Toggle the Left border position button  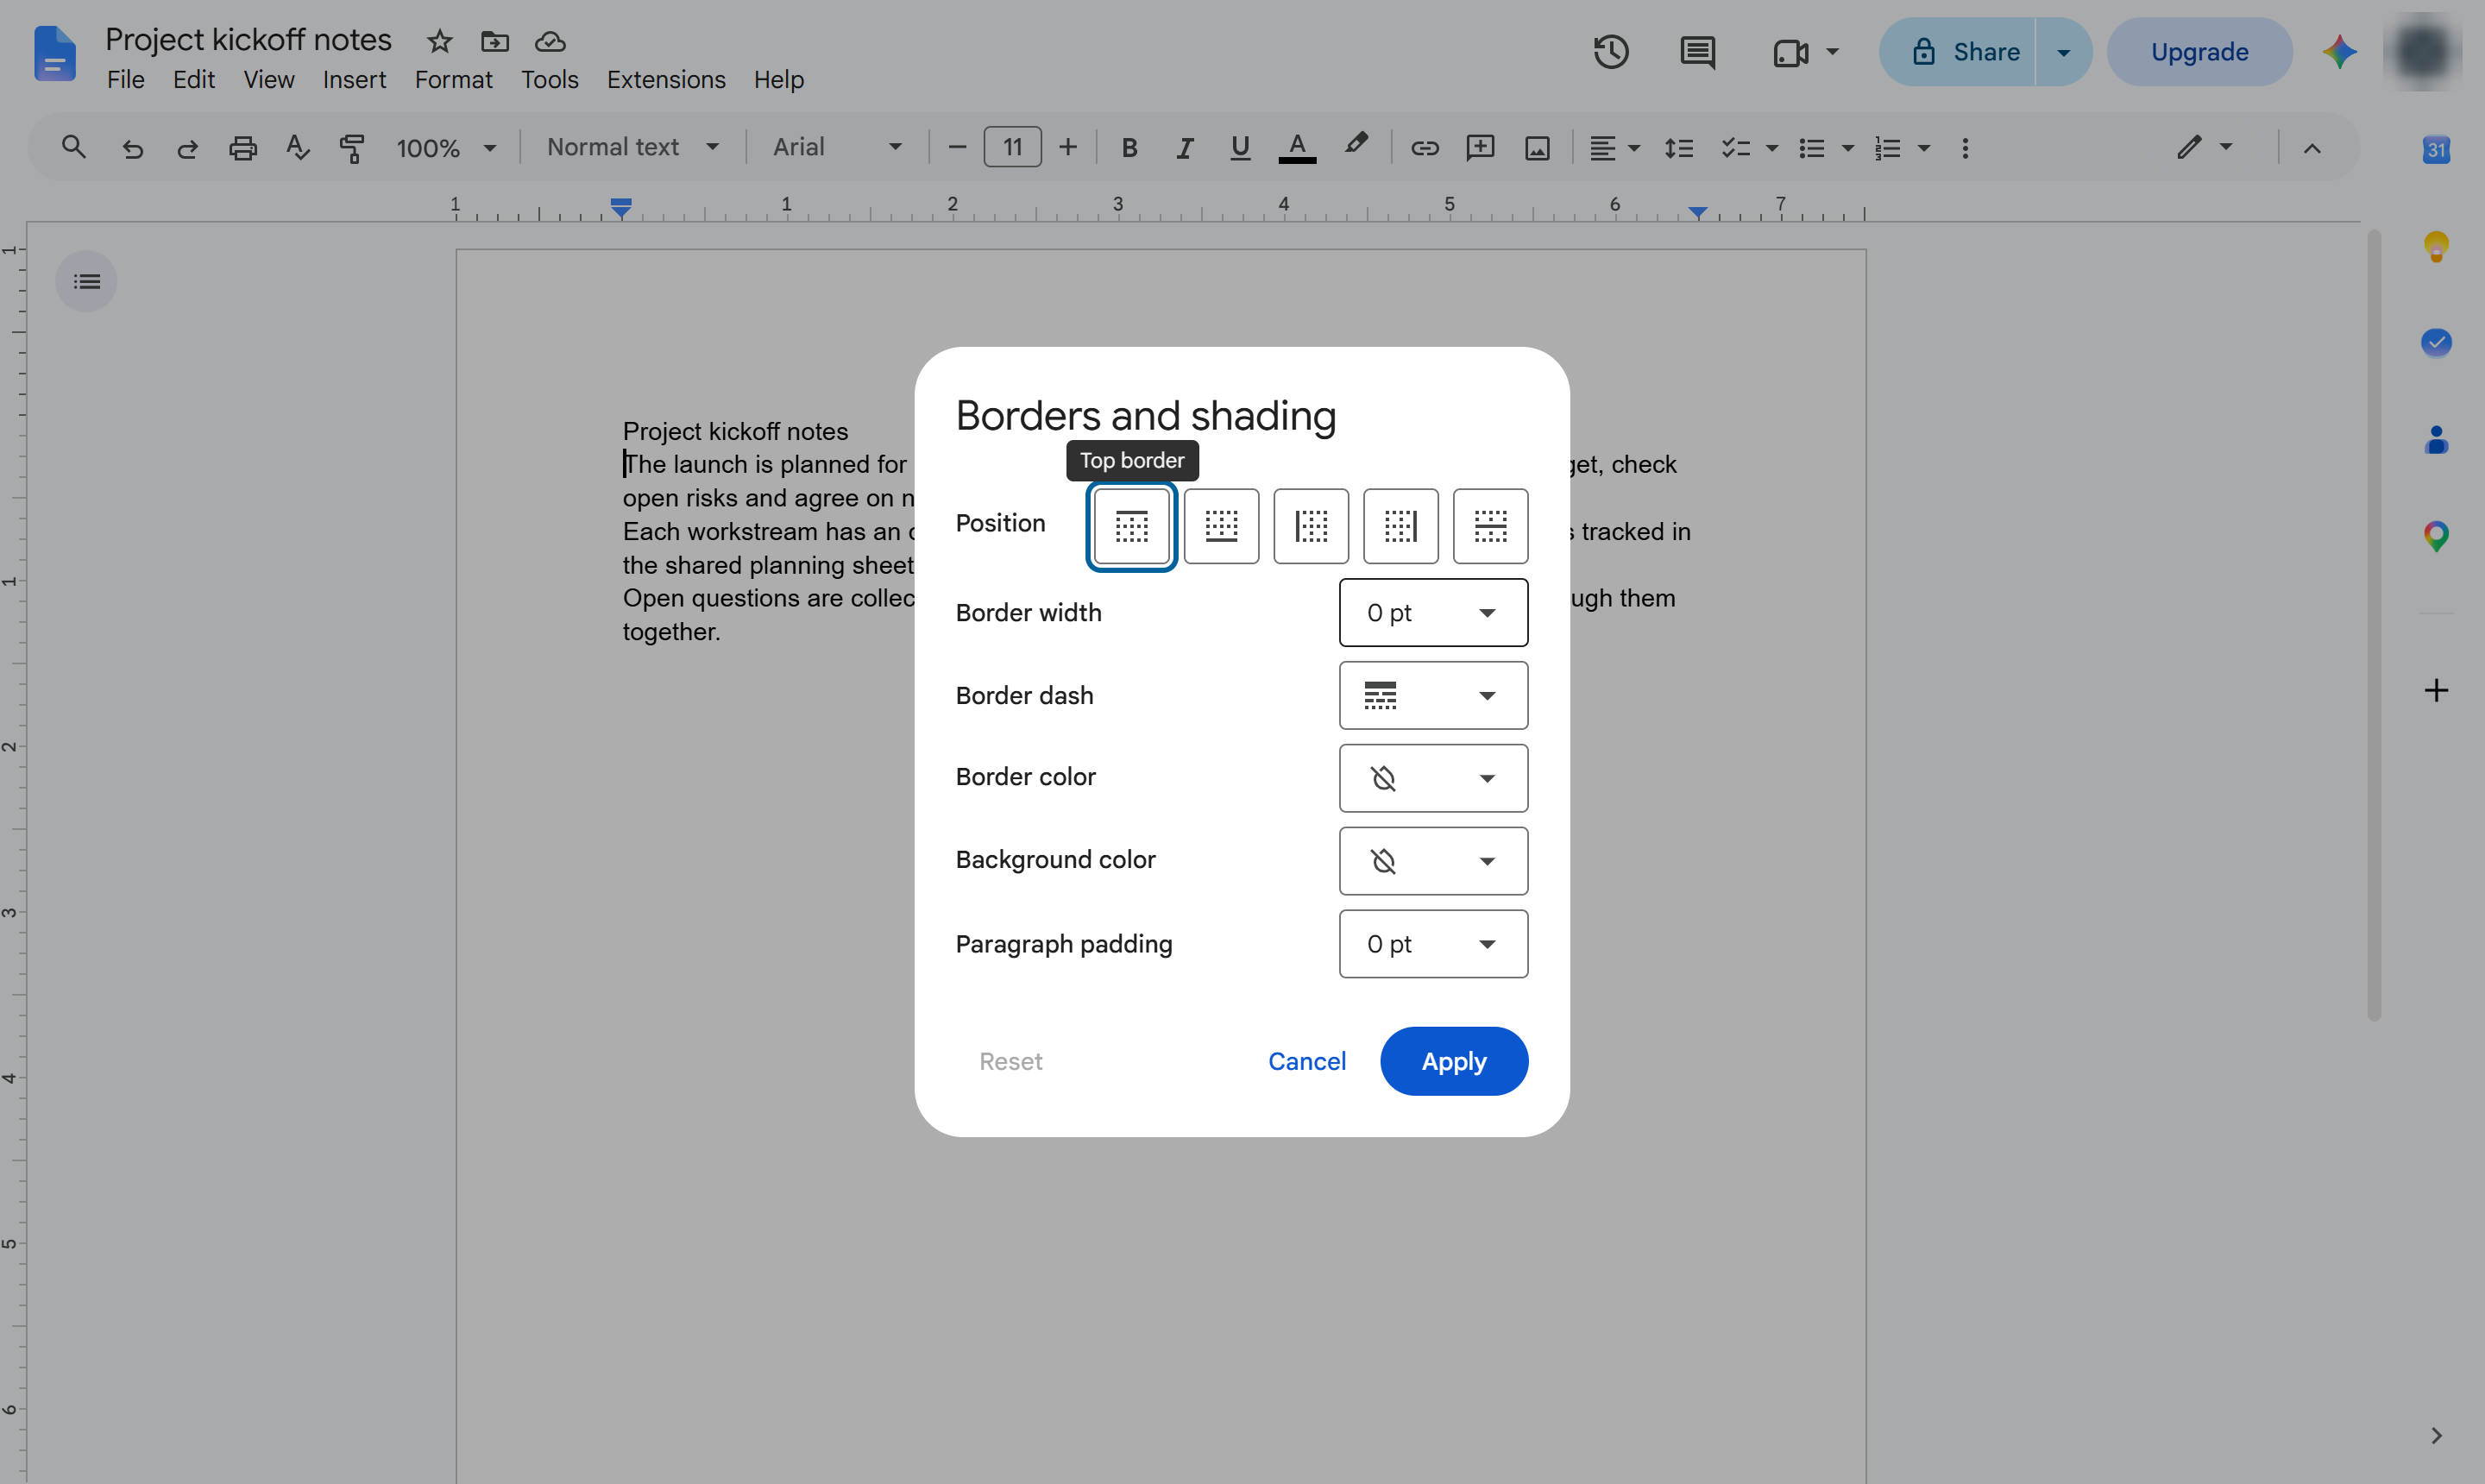tap(1311, 526)
